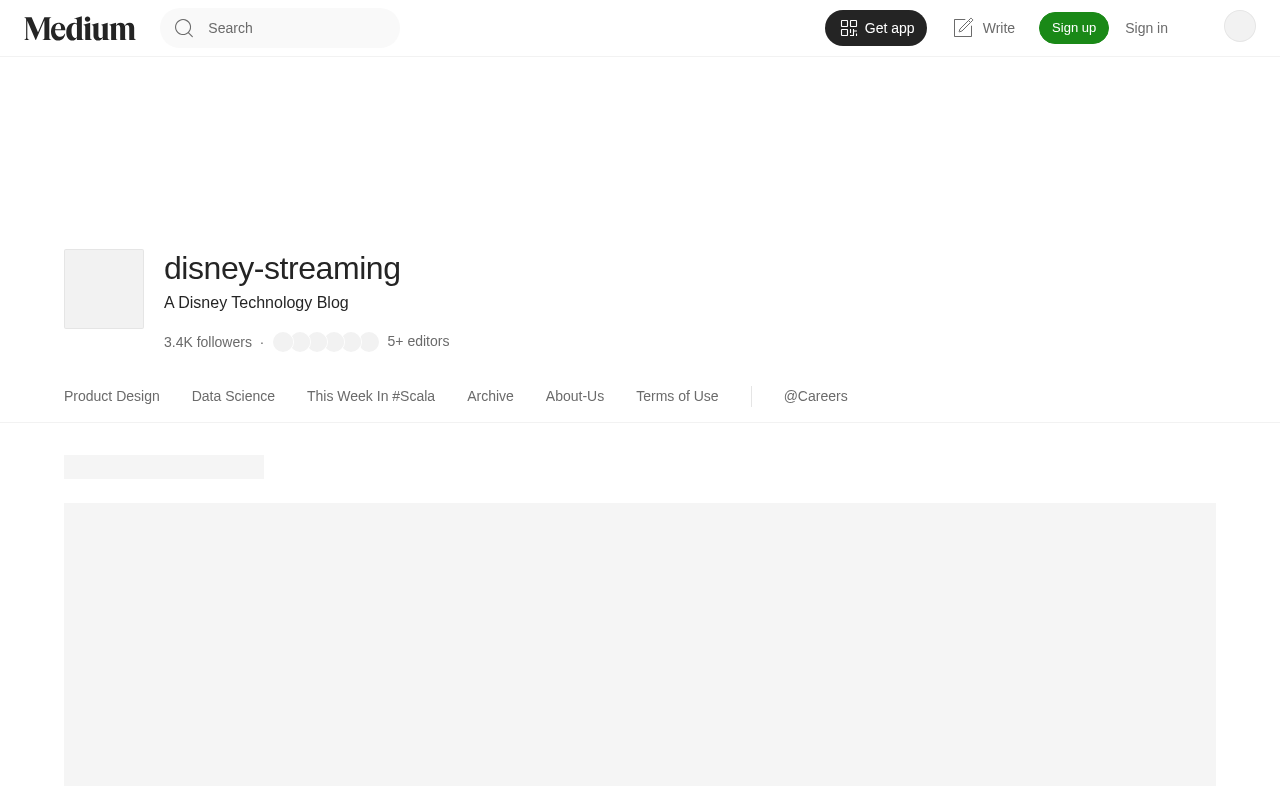Click the disney-streaming publication logo placeholder

[x=104, y=289]
